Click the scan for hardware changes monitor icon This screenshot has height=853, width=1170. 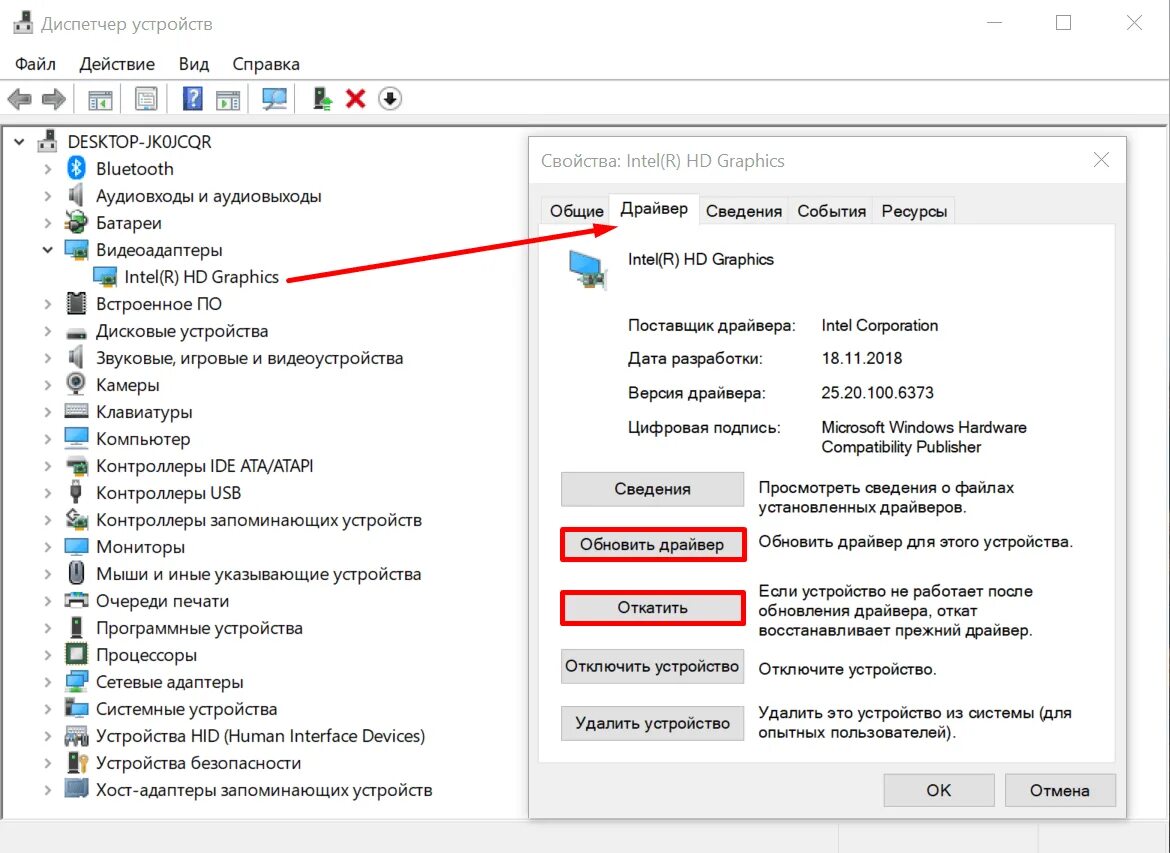point(274,99)
